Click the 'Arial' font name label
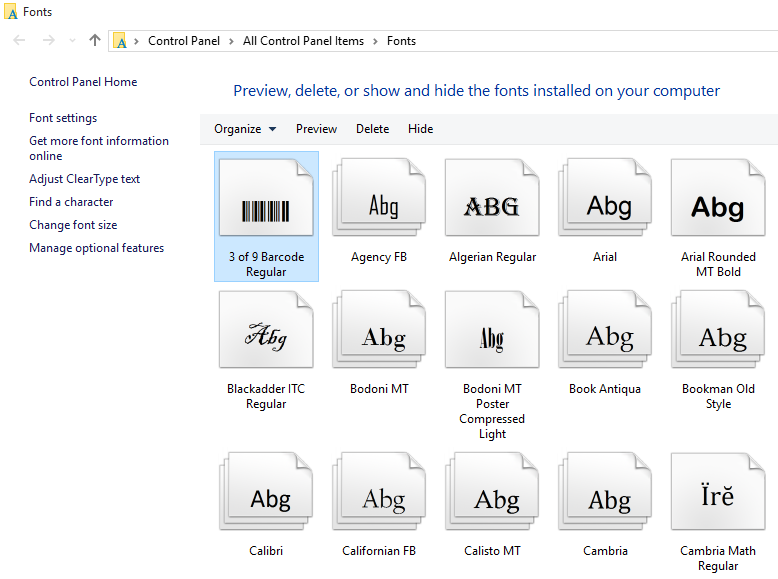The image size is (778, 579). (605, 257)
